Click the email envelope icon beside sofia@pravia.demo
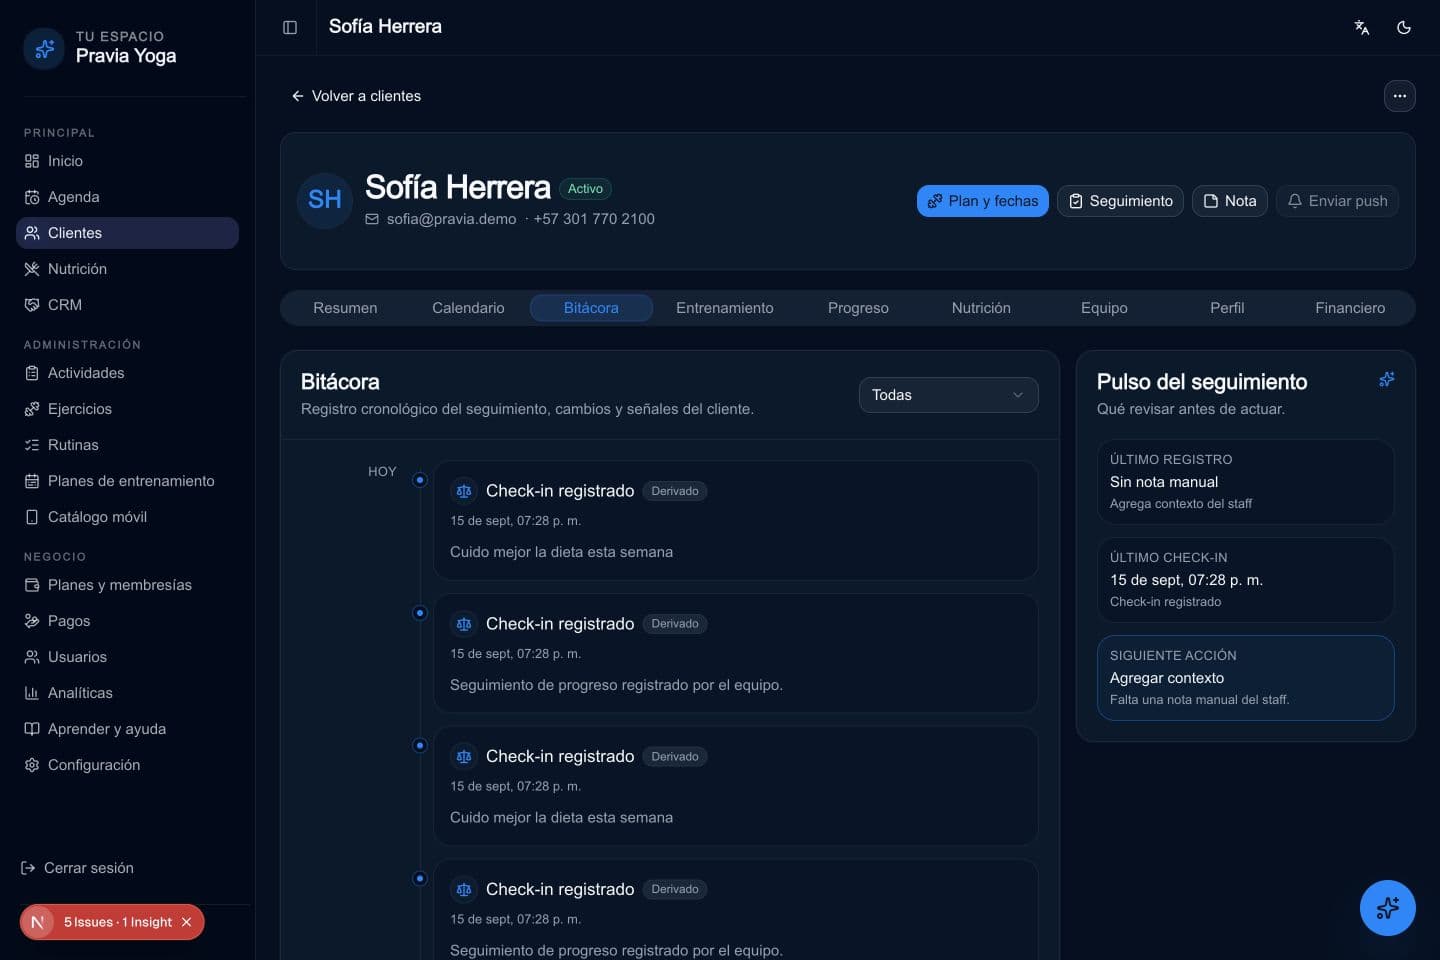This screenshot has height=960, width=1440. click(x=372, y=219)
